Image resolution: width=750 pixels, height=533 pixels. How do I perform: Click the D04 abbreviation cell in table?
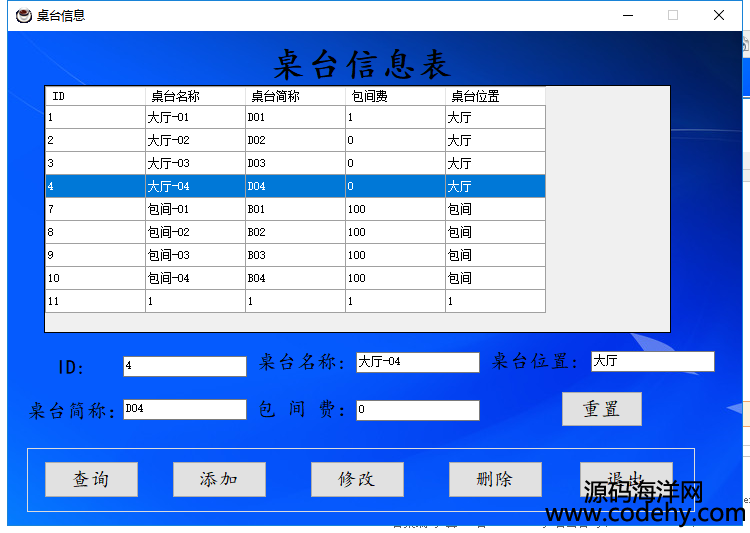(x=295, y=186)
